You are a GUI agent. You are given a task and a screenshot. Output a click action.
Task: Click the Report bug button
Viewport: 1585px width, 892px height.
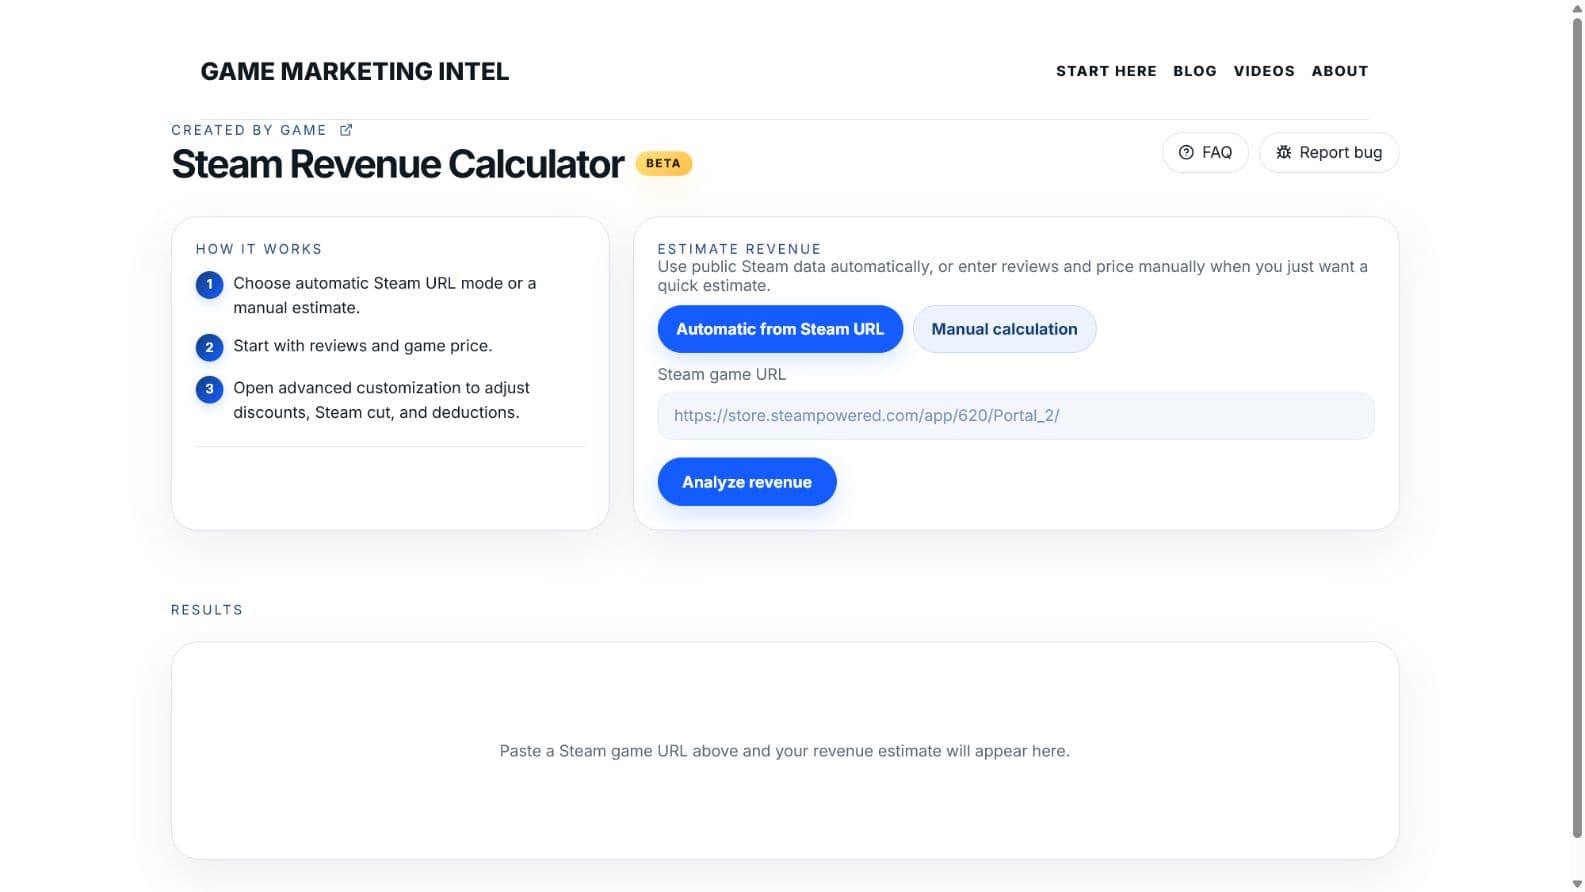tap(1329, 152)
